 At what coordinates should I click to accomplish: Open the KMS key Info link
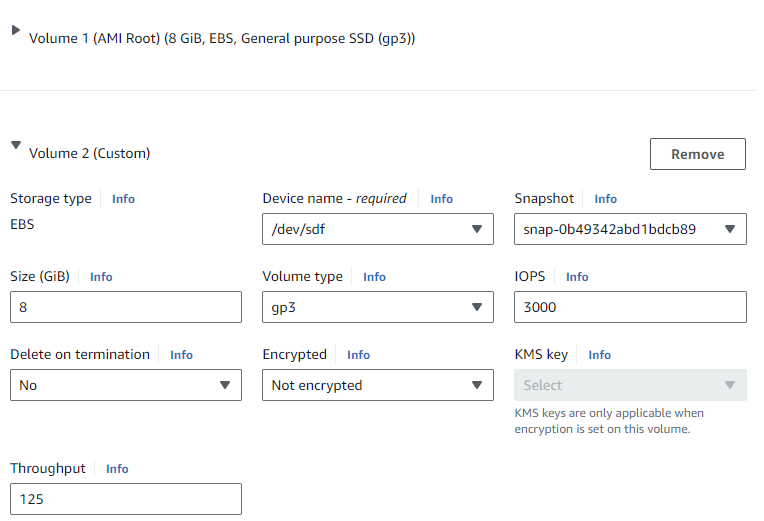599,355
